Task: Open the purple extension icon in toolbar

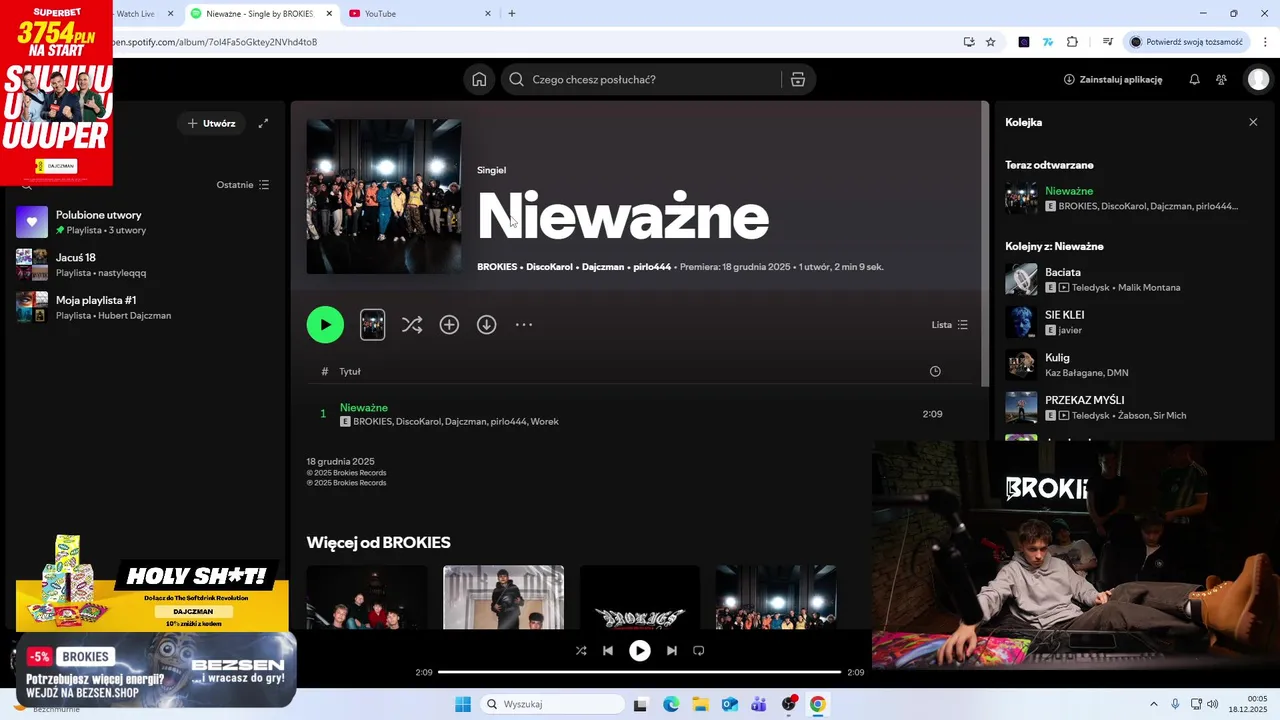Action: point(1024,42)
